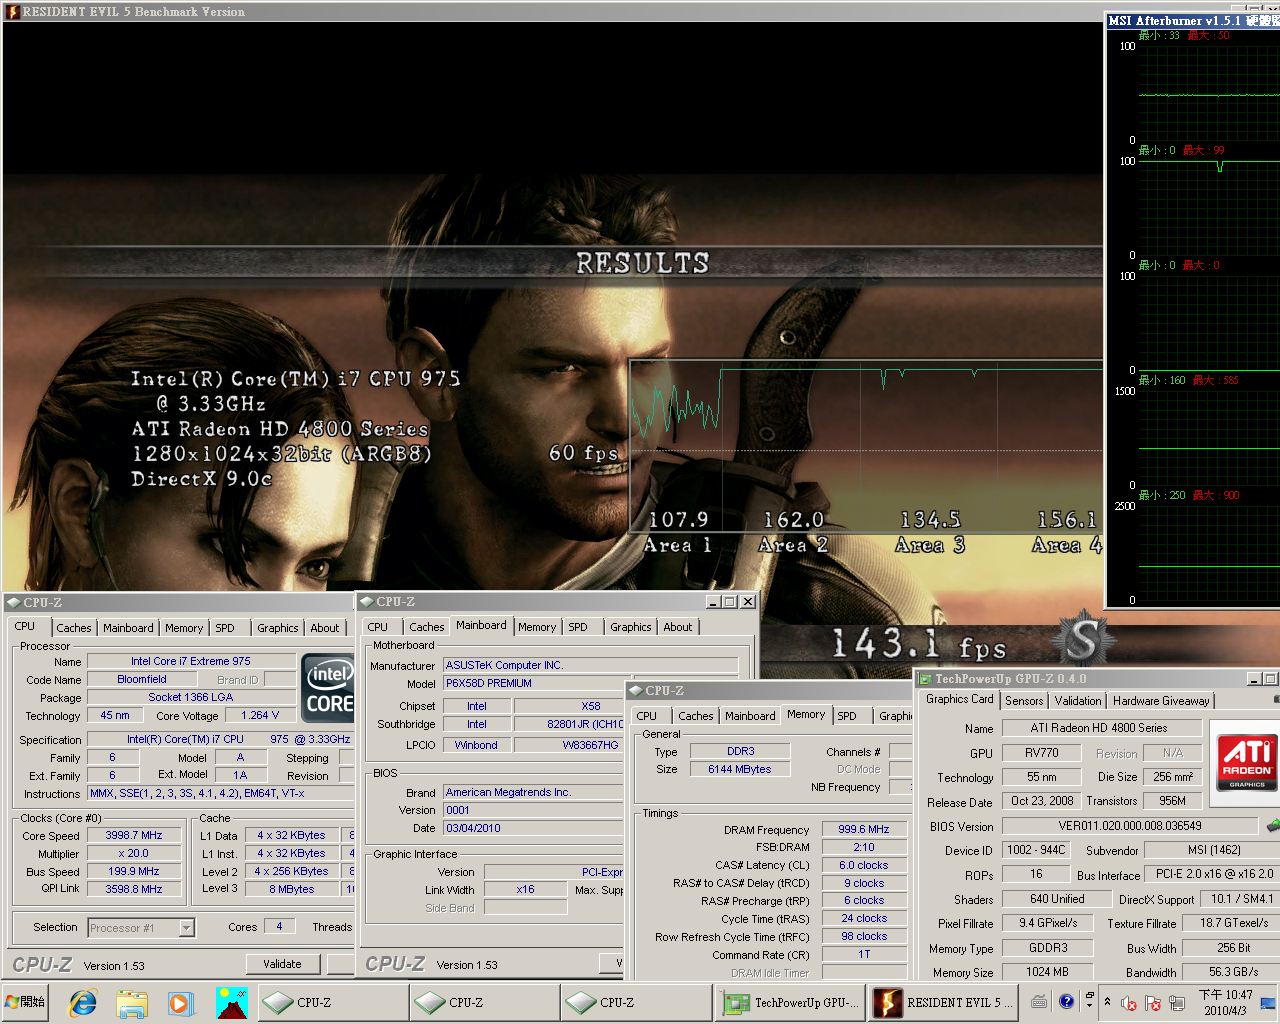Click GPU-Z BIOS version 'VER011.020.000.008.036549'
Image resolution: width=1280 pixels, height=1024 pixels.
1130,826
